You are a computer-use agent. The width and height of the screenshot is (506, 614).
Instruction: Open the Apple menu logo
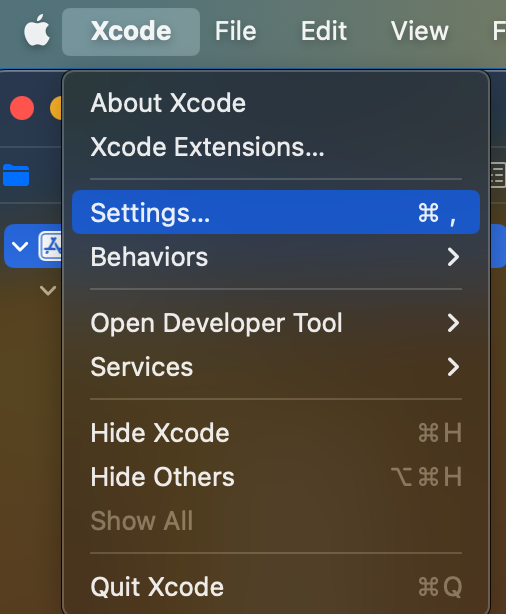click(x=37, y=30)
